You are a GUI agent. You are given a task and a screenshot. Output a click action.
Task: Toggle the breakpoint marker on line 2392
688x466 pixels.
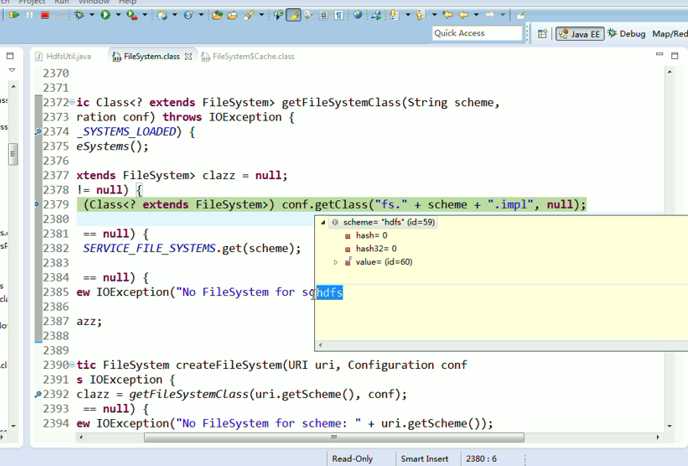[38, 394]
